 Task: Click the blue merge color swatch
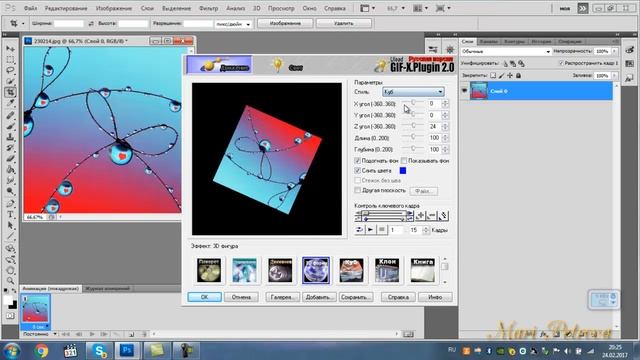tap(403, 171)
